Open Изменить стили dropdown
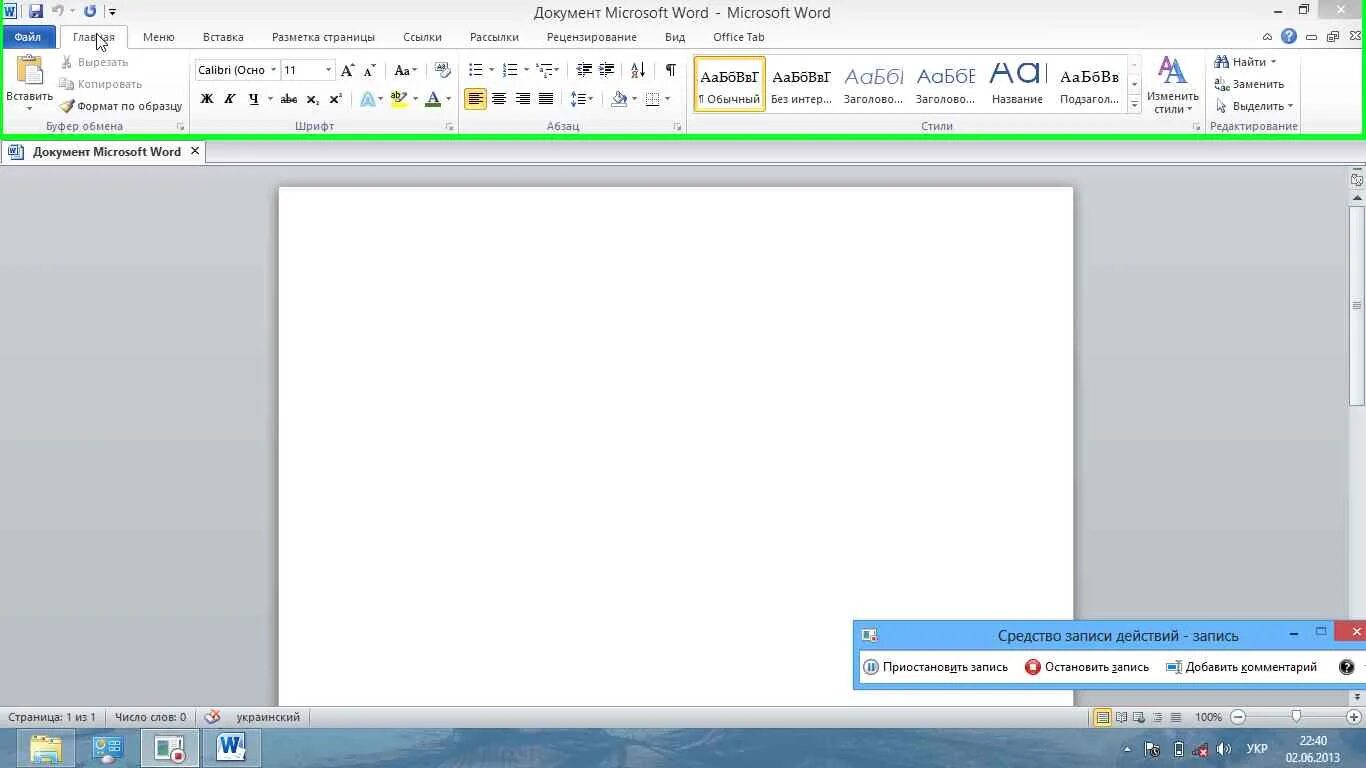The height and width of the screenshot is (768, 1366). click(x=1172, y=85)
